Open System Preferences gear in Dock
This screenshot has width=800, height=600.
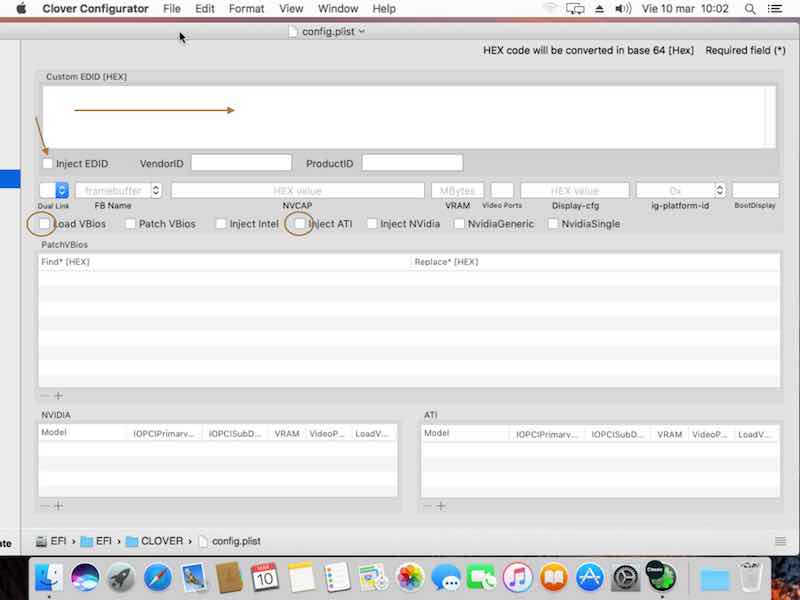coord(626,577)
